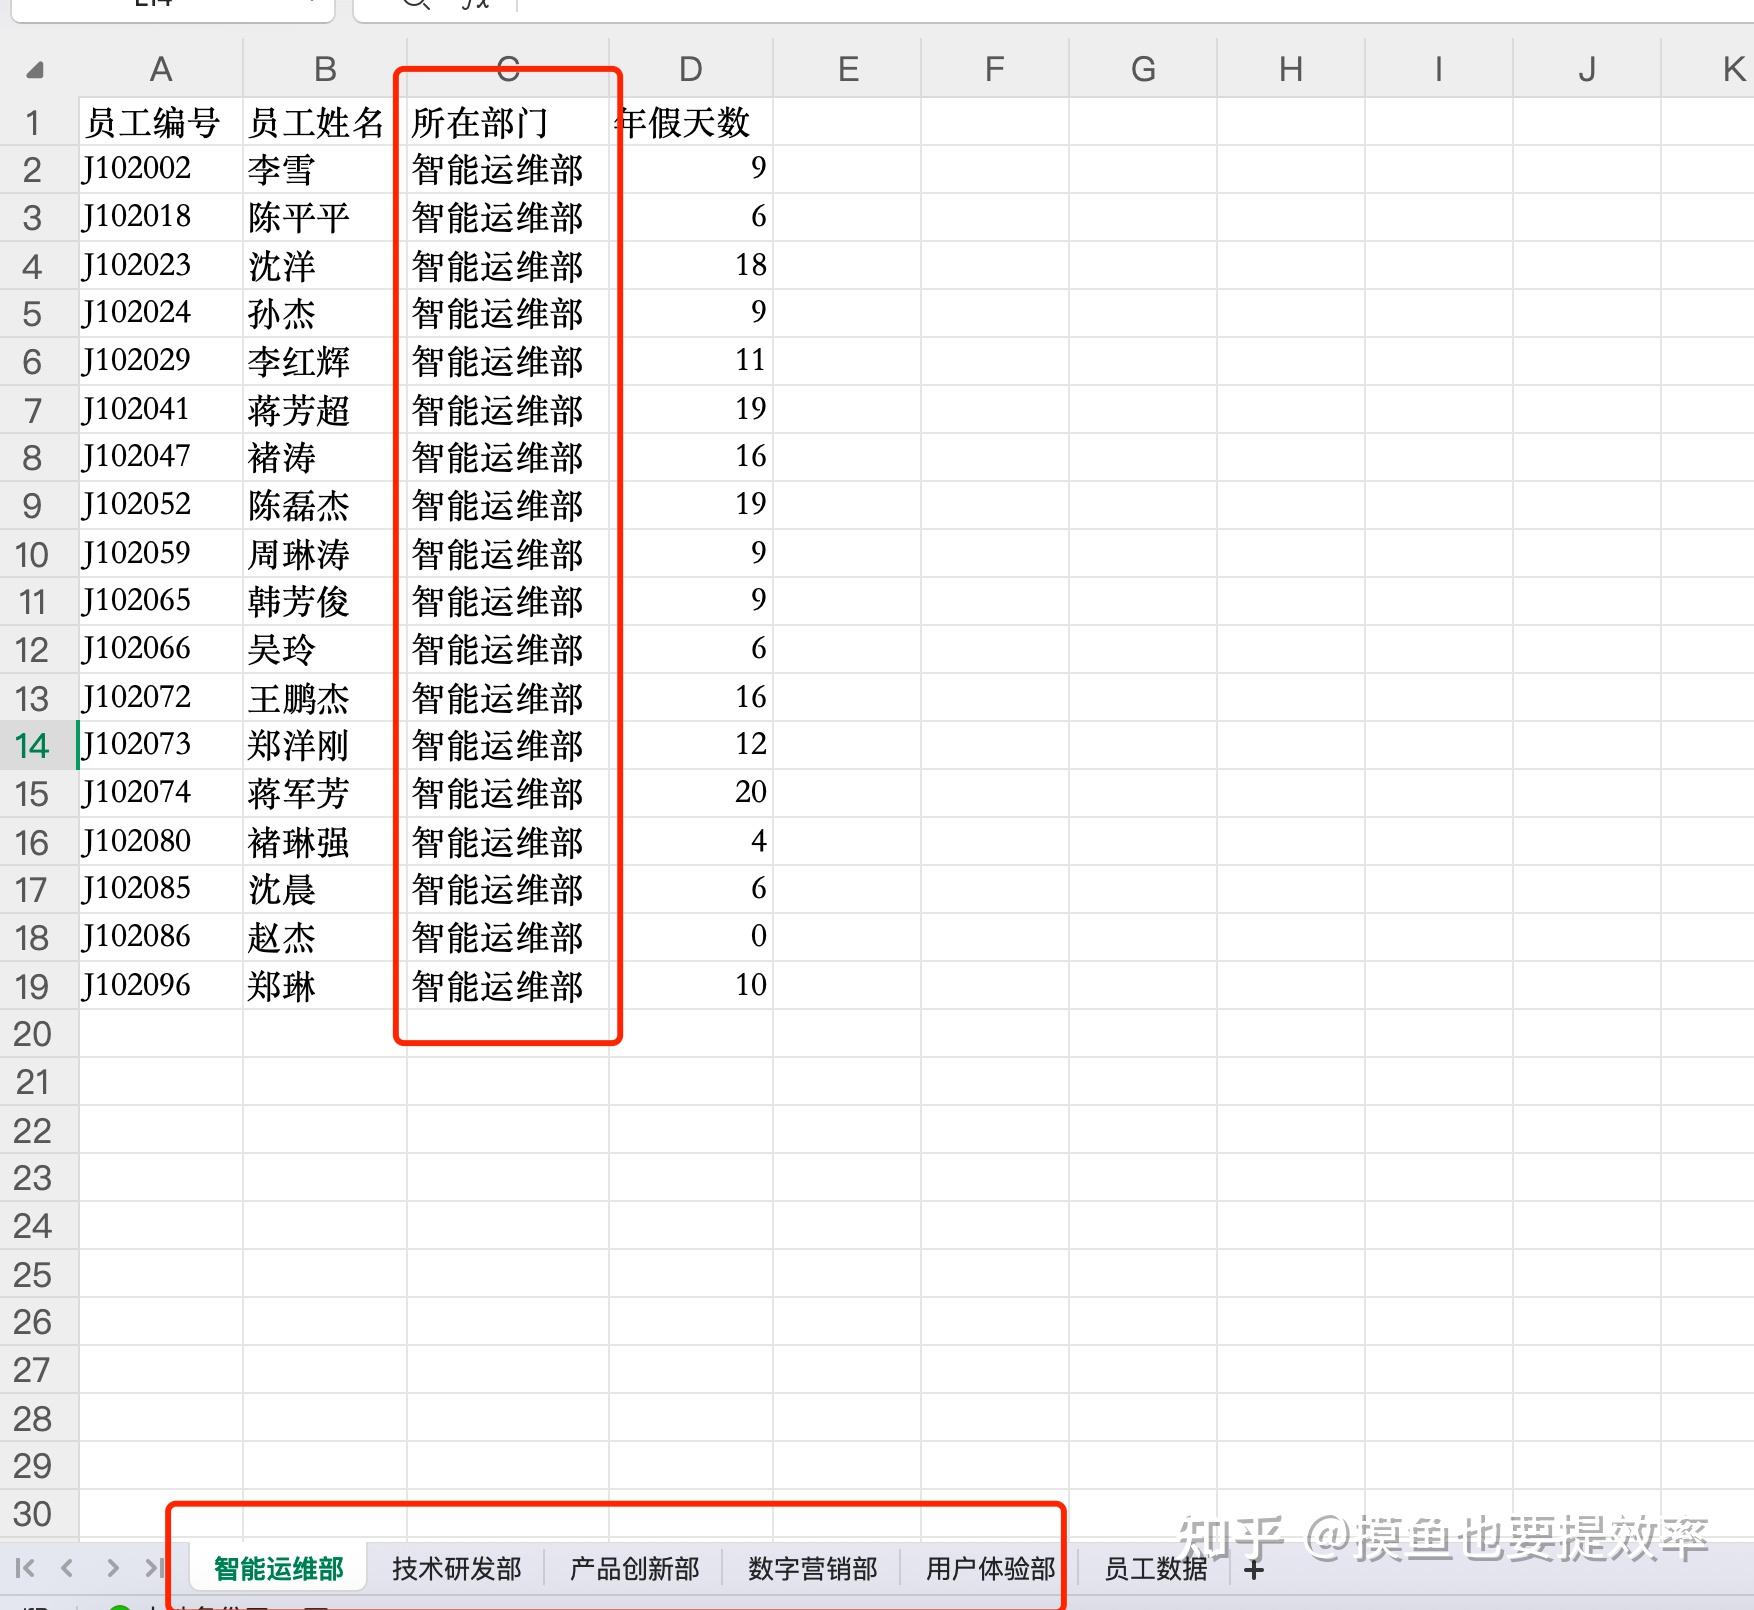The image size is (1754, 1610).
Task: Add a new worksheet with the plus icon
Action: (x=1253, y=1570)
